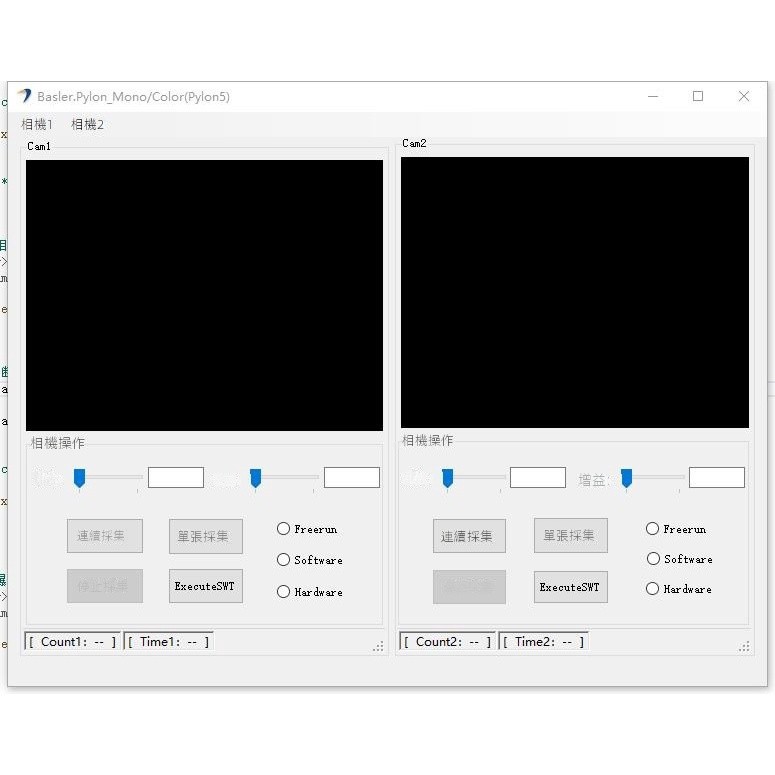Screen dimensions: 775x775
Task: Choose Hardware trigger for Cam2
Action: (x=653, y=589)
